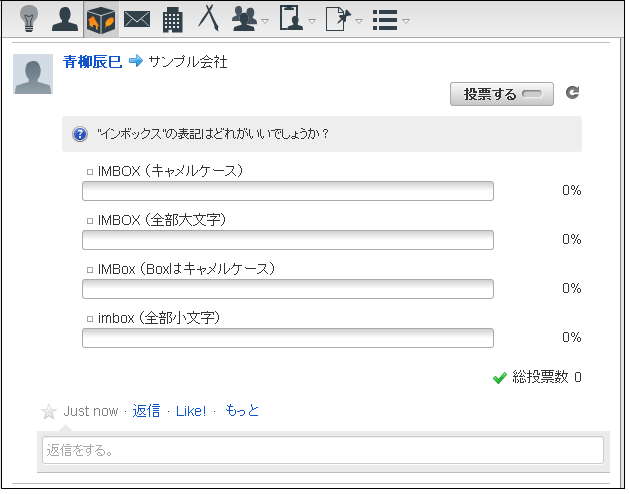Open the lightbulb ideas icon
Screen dimensions: 630x494
click(29, 18)
